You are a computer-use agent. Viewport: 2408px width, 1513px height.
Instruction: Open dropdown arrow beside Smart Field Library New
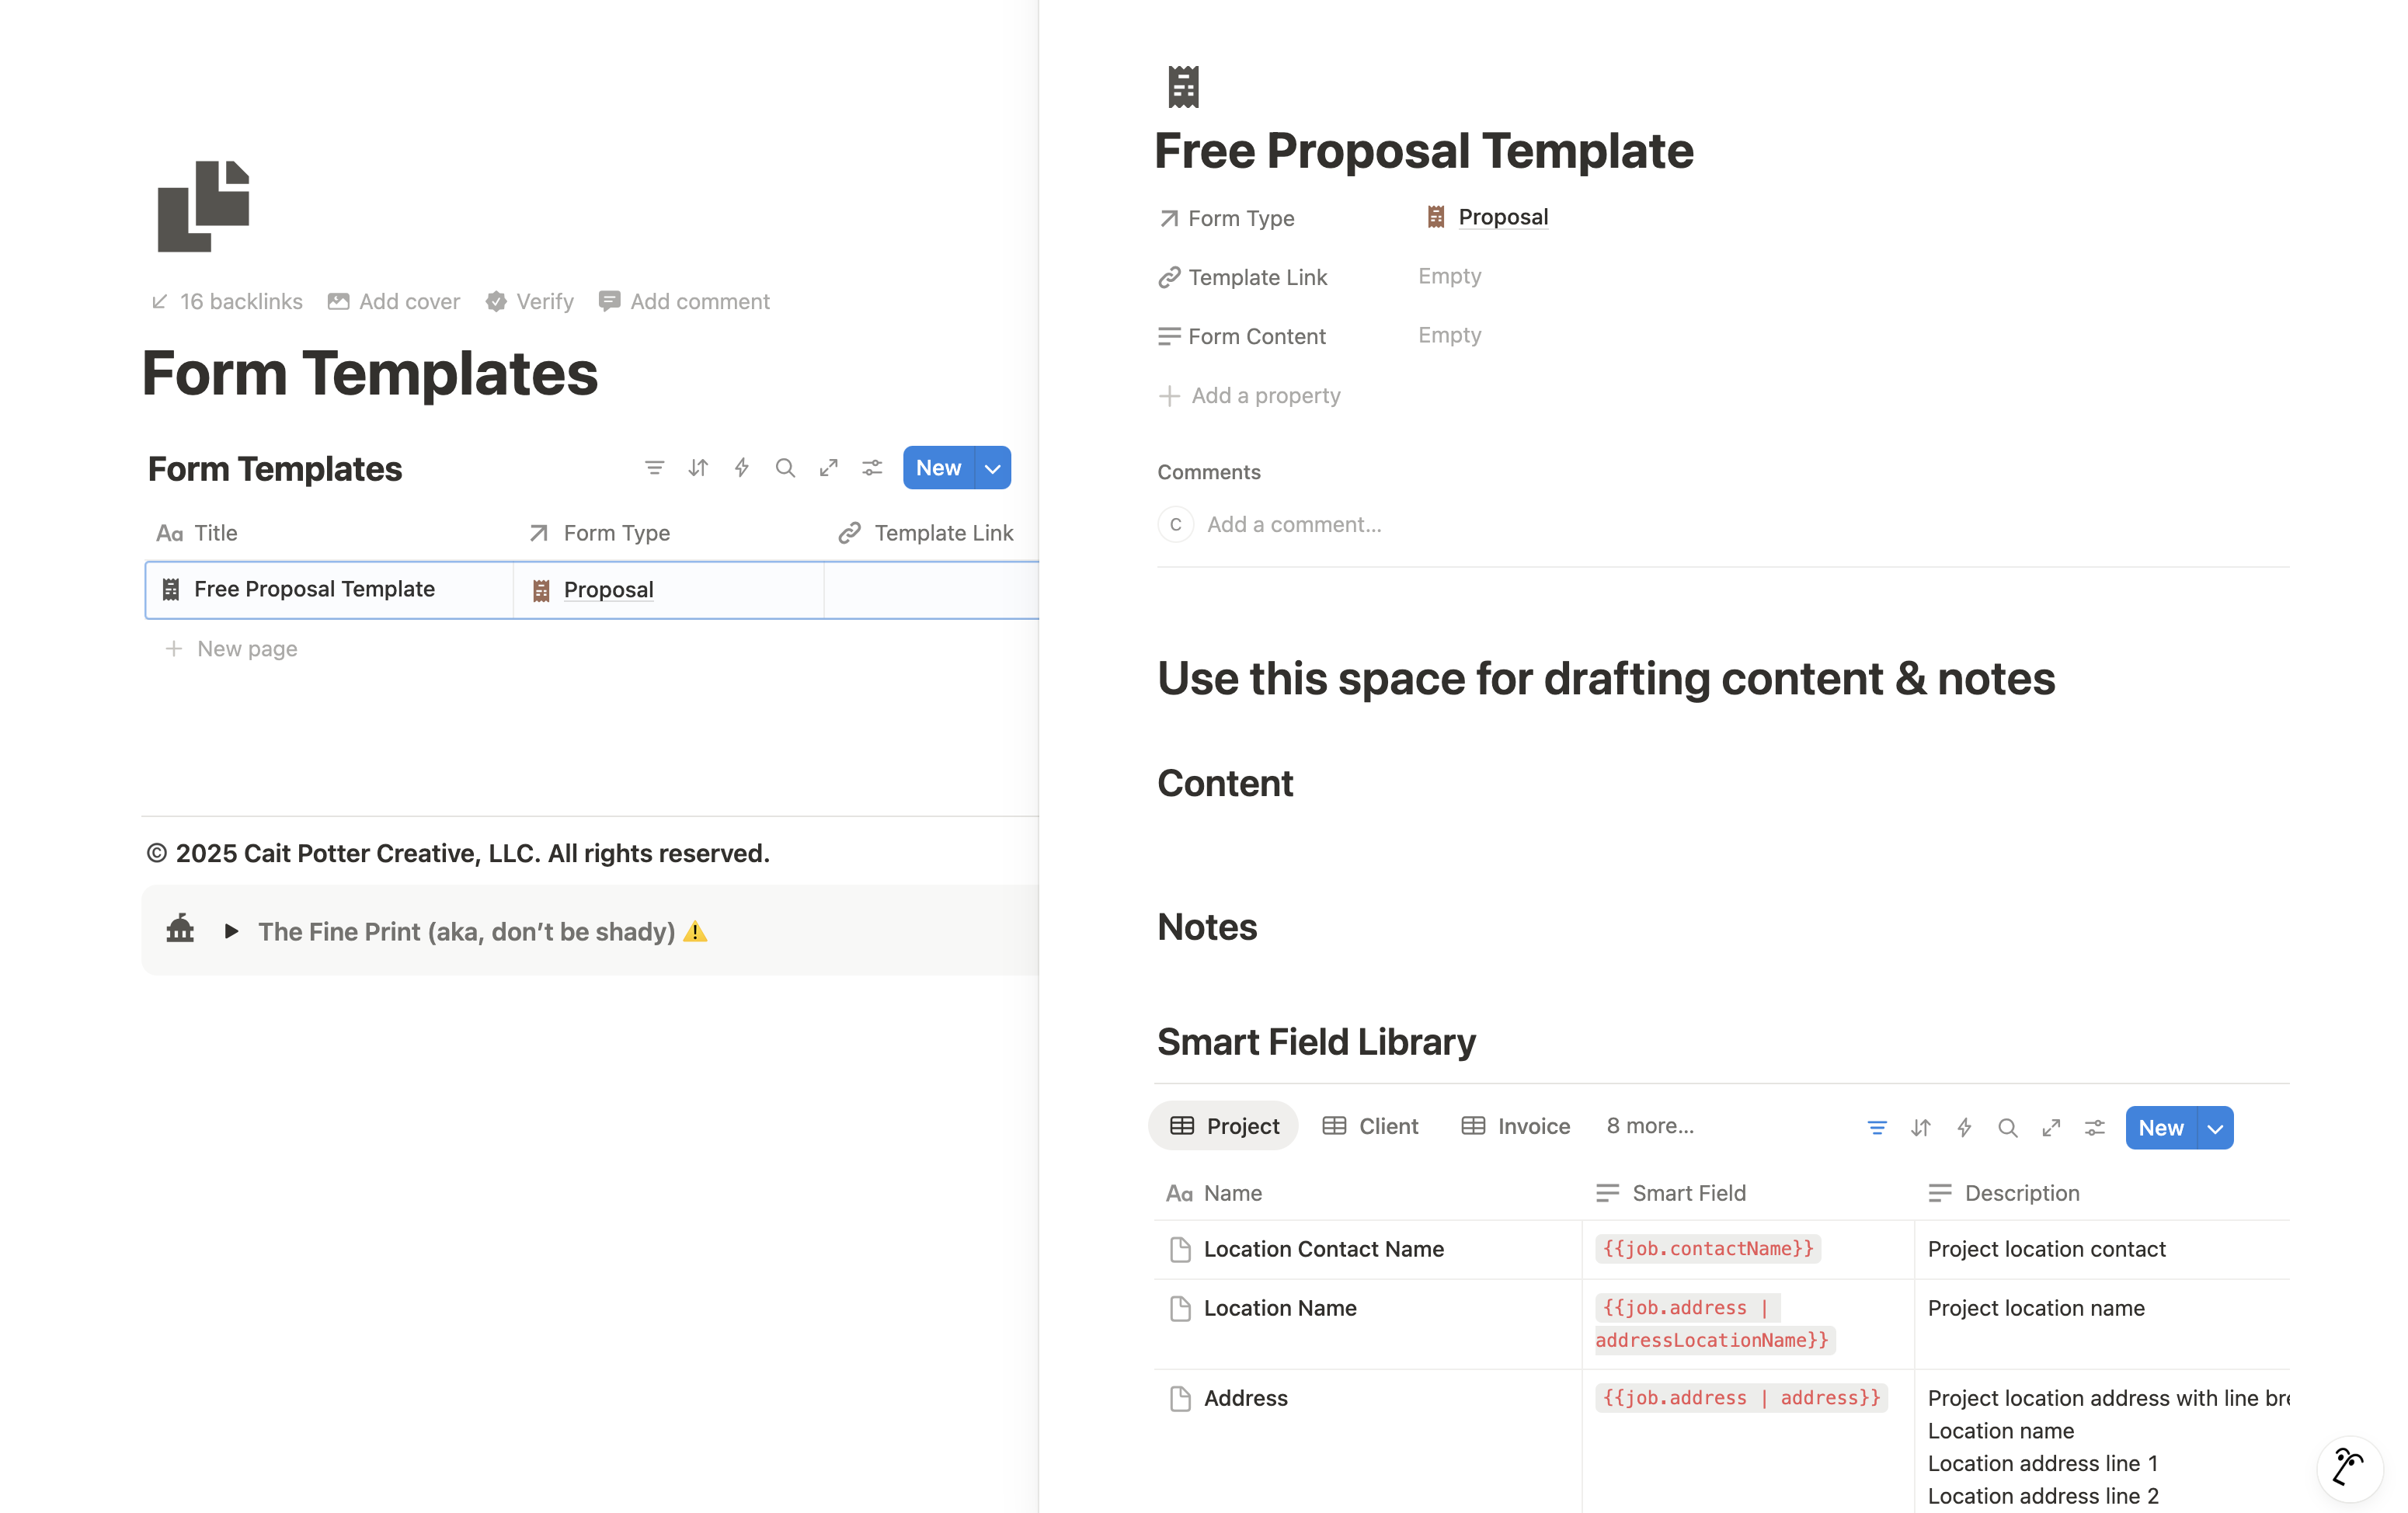[2216, 1128]
